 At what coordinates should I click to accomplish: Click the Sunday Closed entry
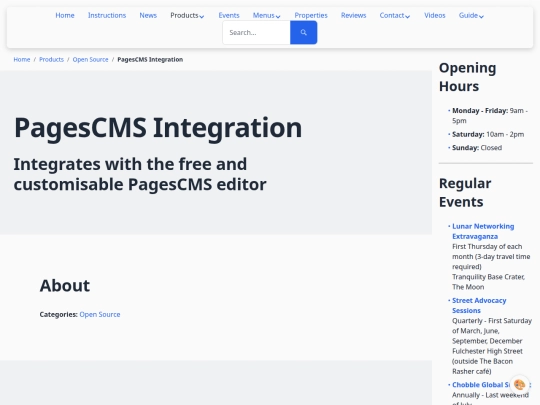pos(477,148)
